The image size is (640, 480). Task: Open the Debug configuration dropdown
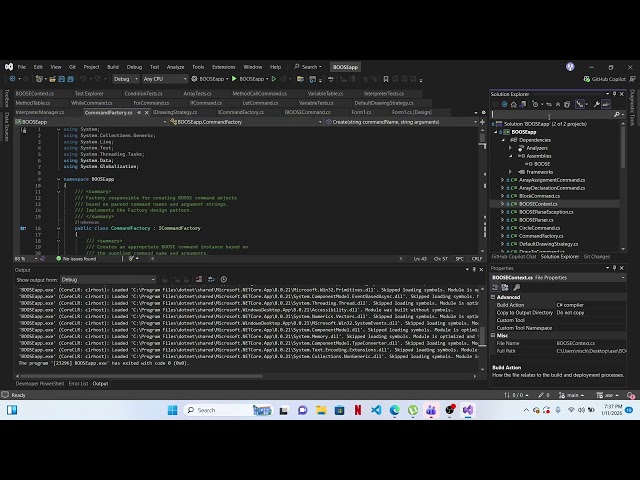(125, 78)
